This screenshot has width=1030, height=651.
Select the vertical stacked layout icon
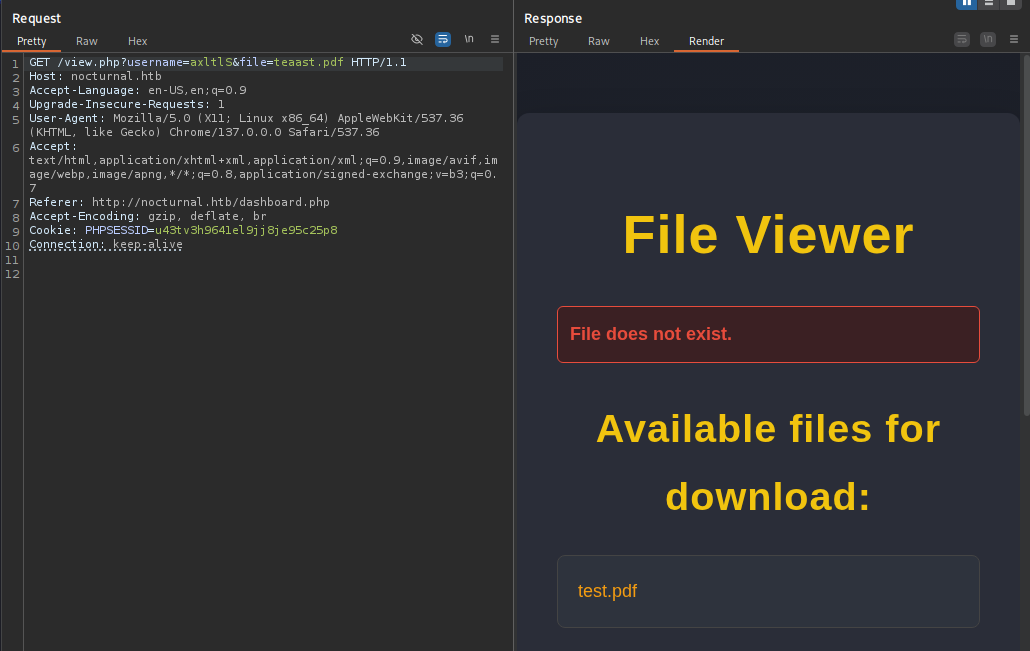[988, 3]
